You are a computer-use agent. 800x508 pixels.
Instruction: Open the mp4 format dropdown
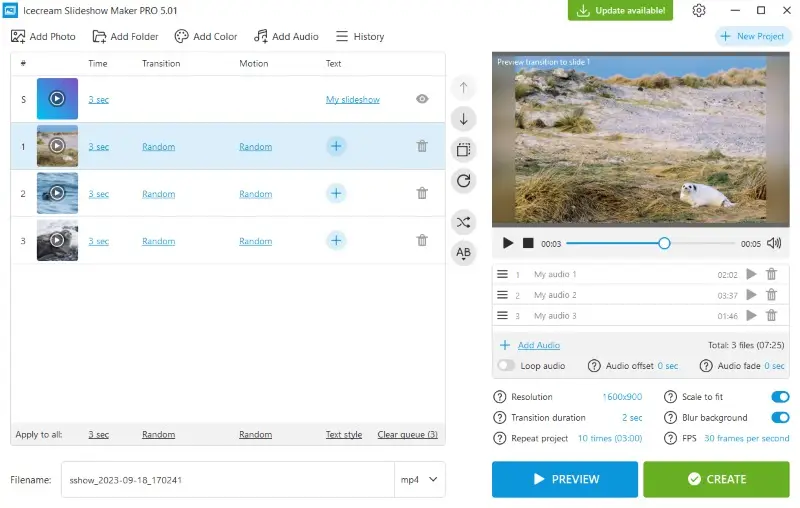pos(419,479)
